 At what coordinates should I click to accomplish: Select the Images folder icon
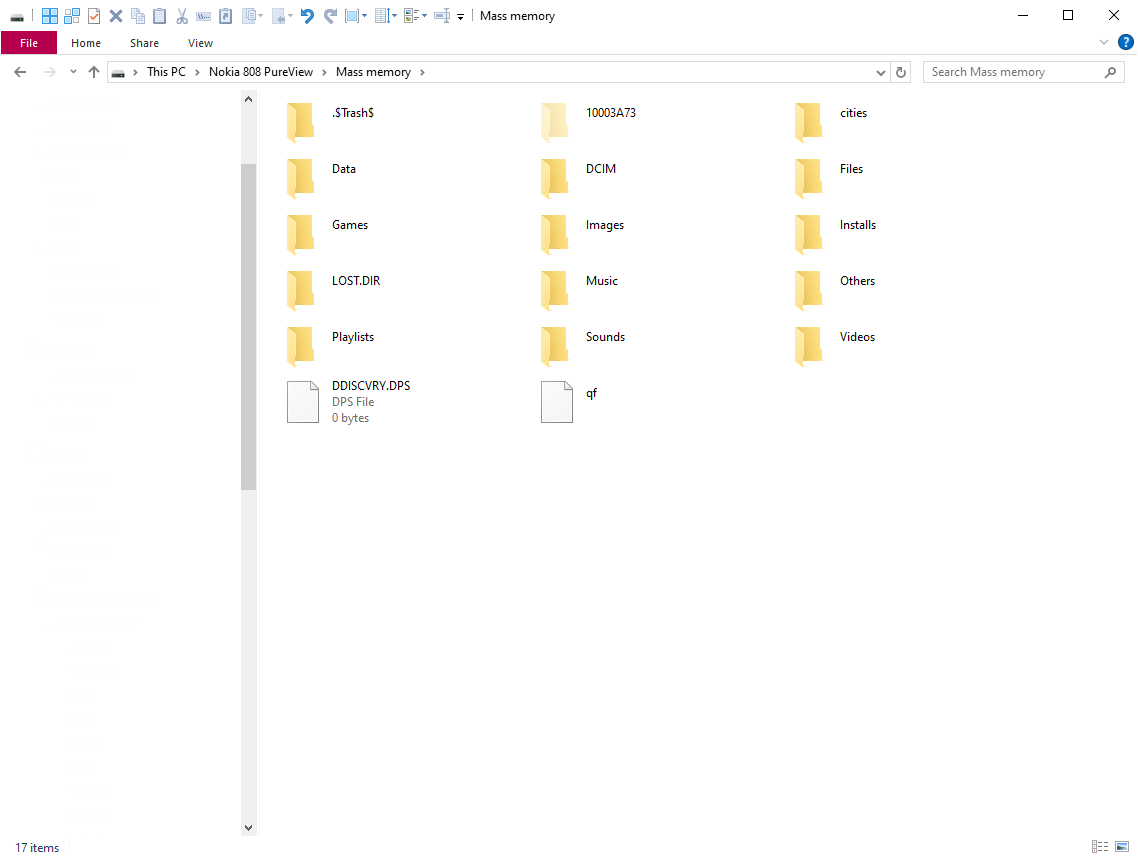pyautogui.click(x=554, y=233)
